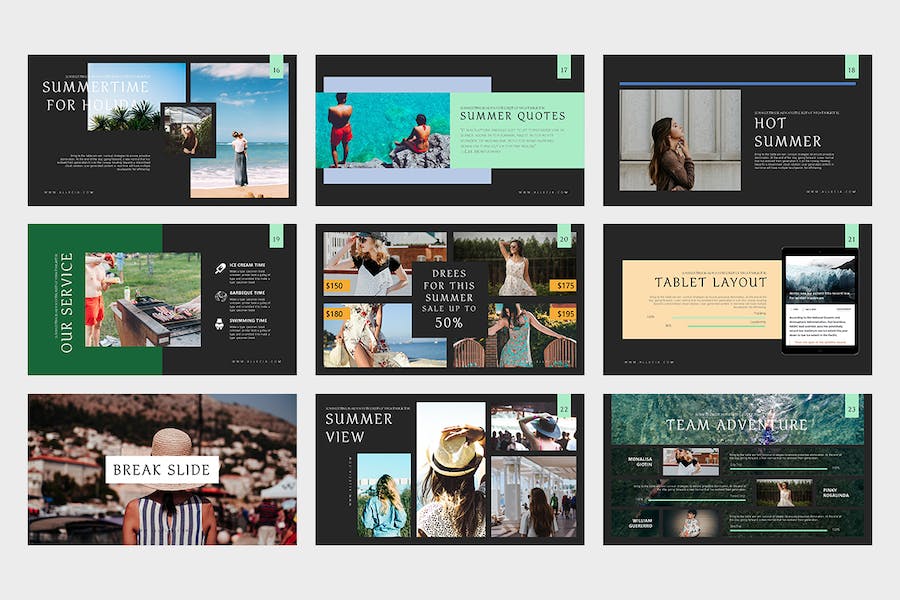Click the green page number 20 tag

pyautogui.click(x=564, y=236)
